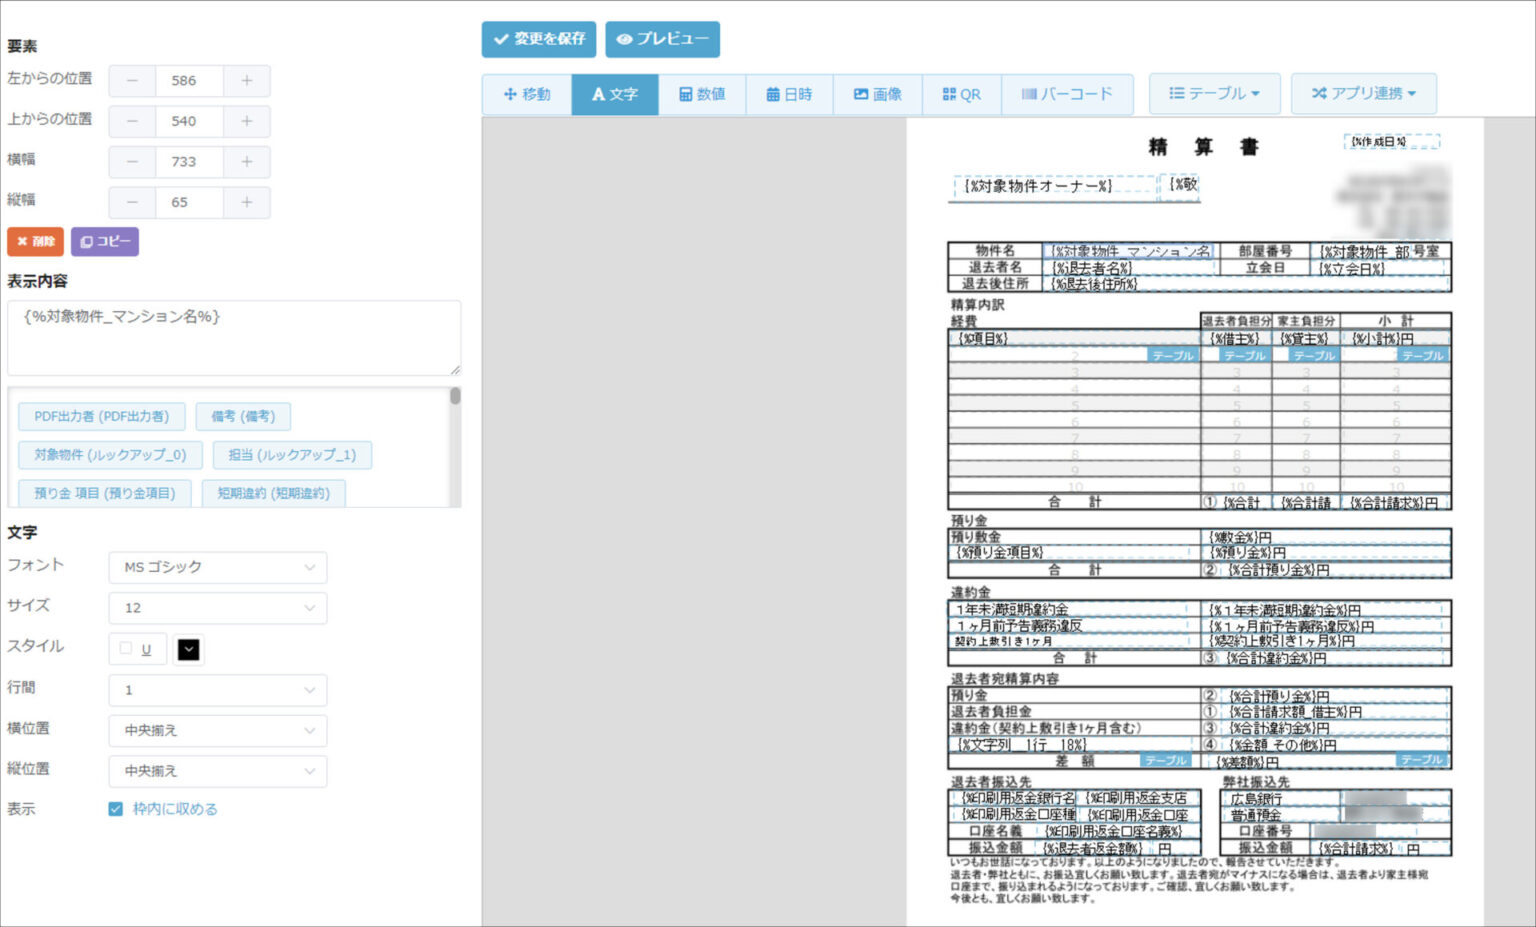Open the フォント dropdown showing MS ゴシック
Screen dimensions: 1536x927
coord(217,567)
